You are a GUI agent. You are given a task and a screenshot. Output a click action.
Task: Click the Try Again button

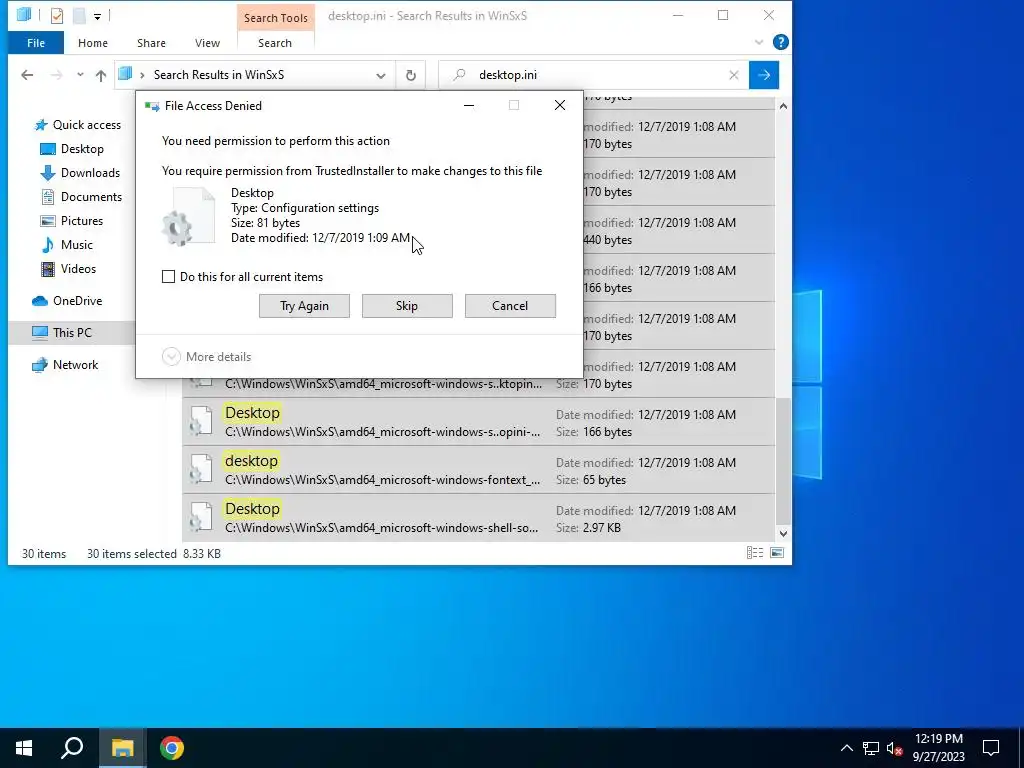pyautogui.click(x=304, y=306)
